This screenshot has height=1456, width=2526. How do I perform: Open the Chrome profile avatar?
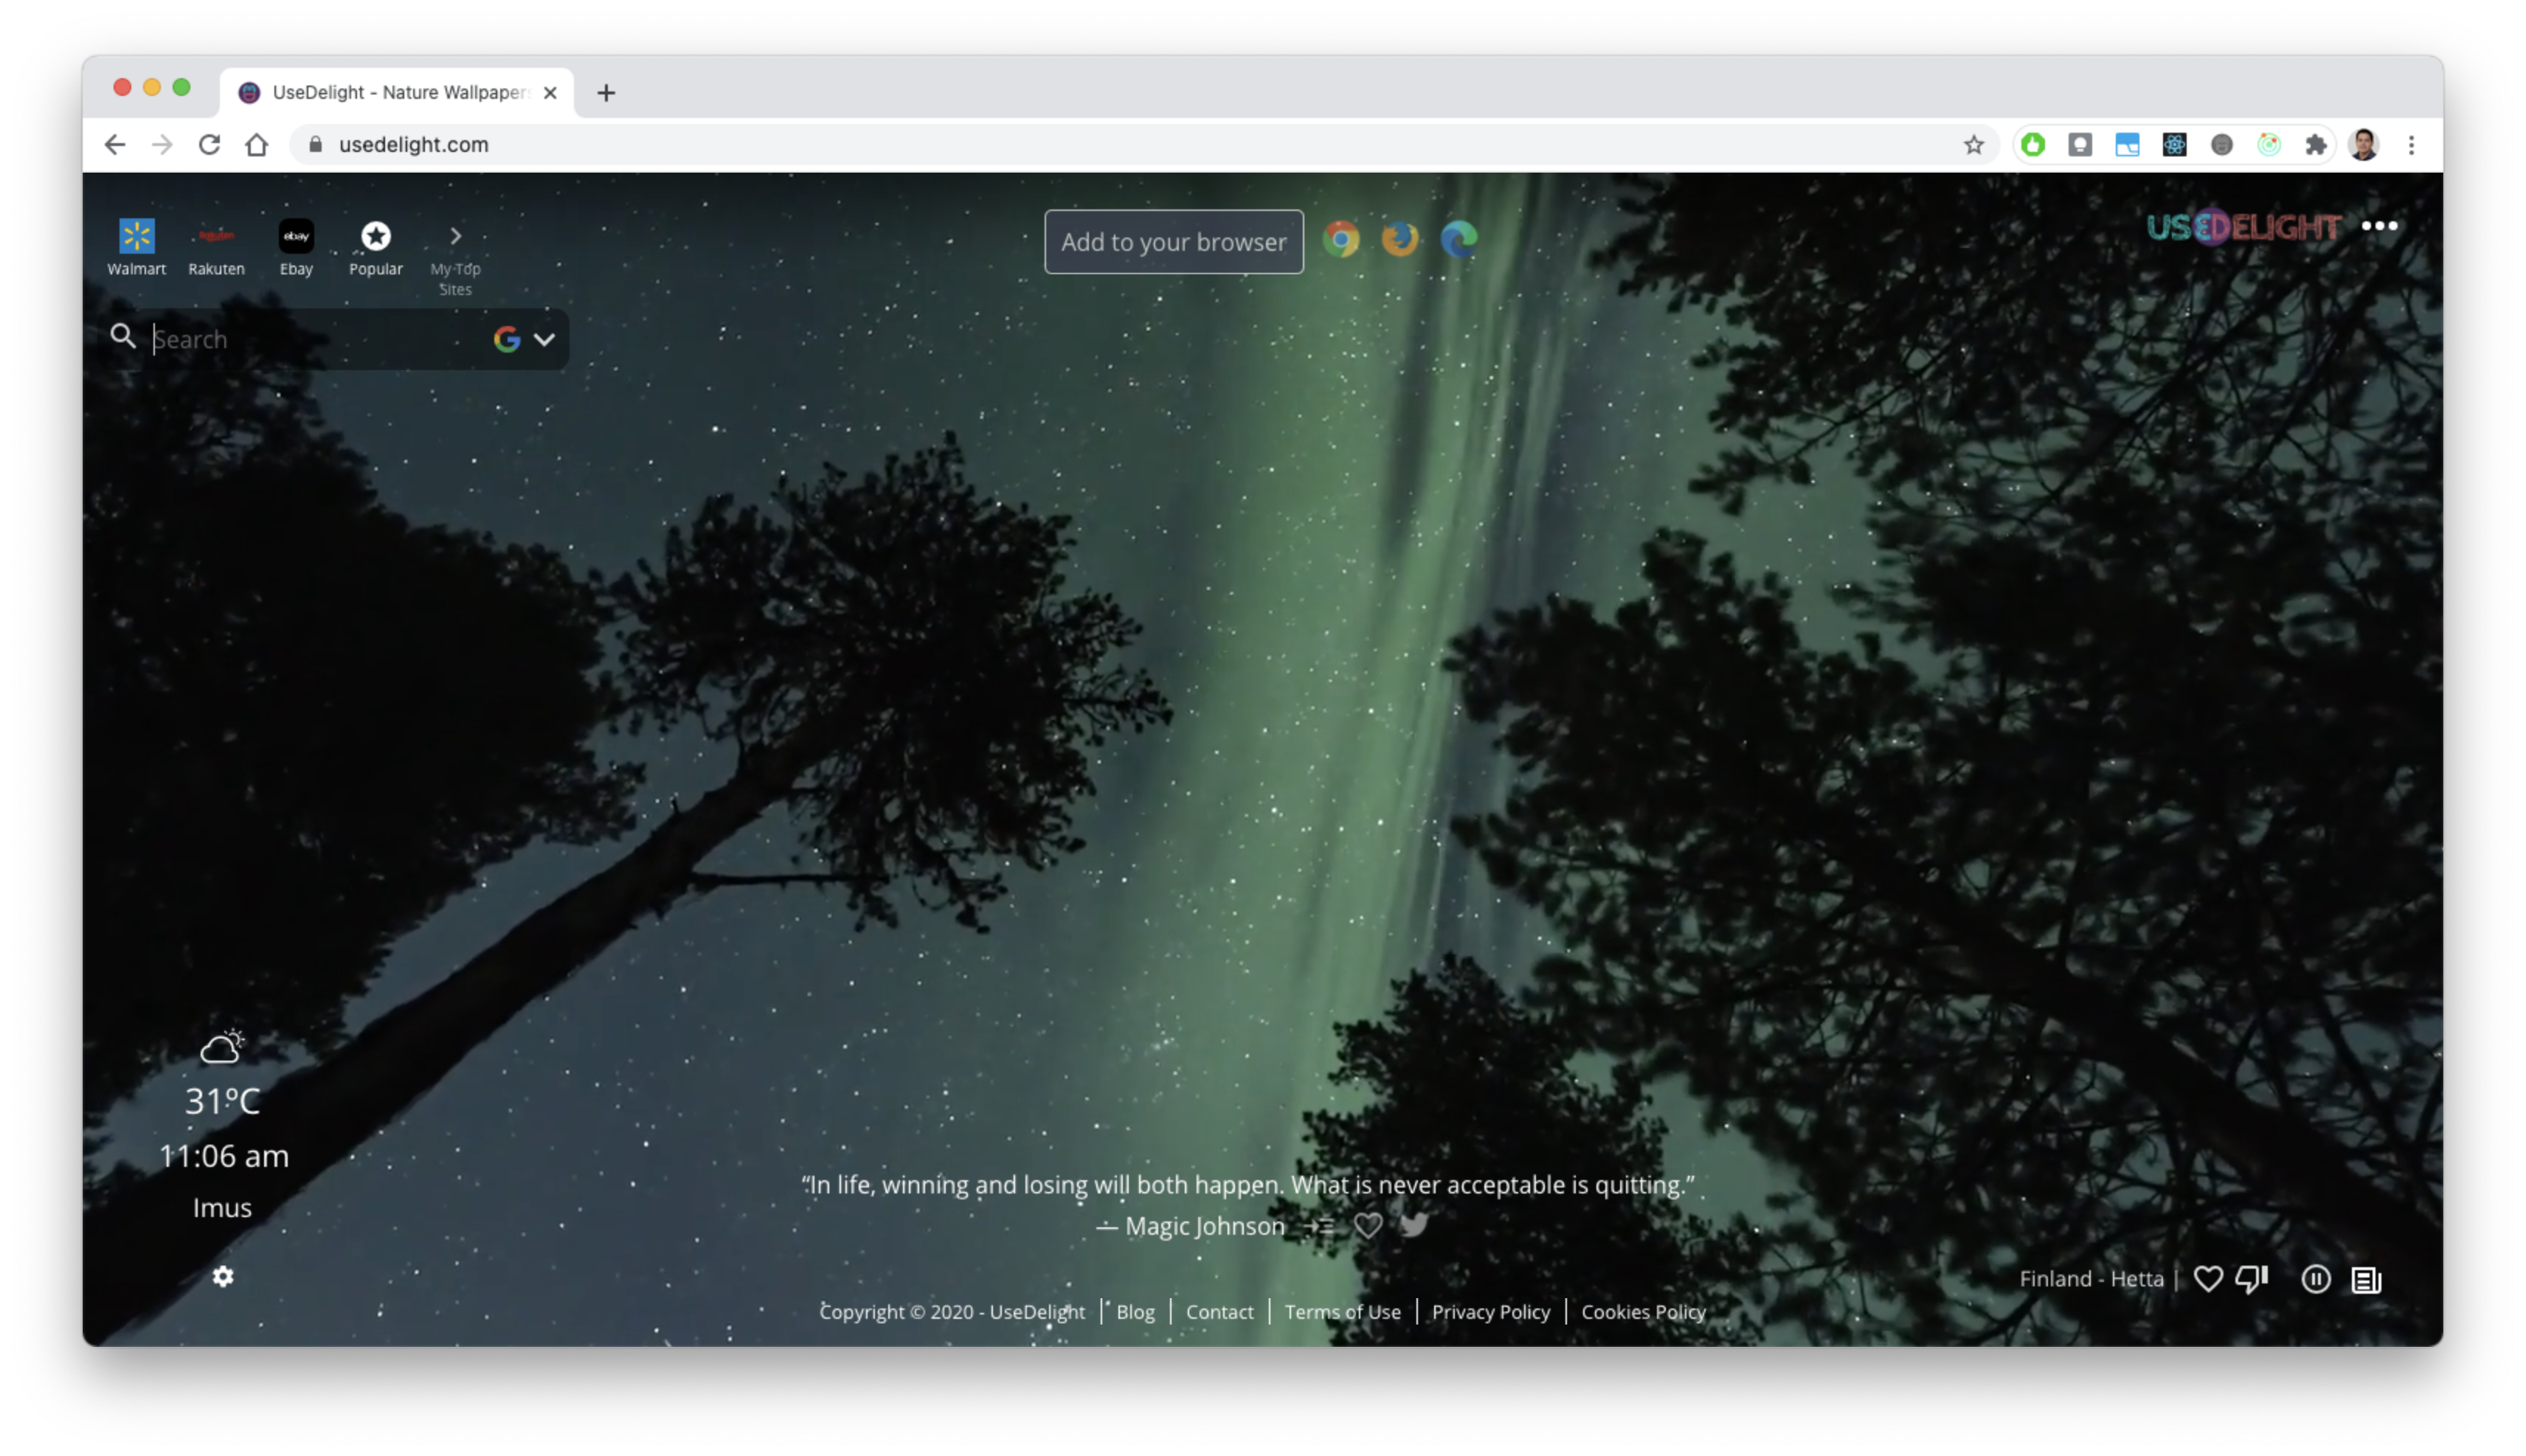click(2363, 145)
